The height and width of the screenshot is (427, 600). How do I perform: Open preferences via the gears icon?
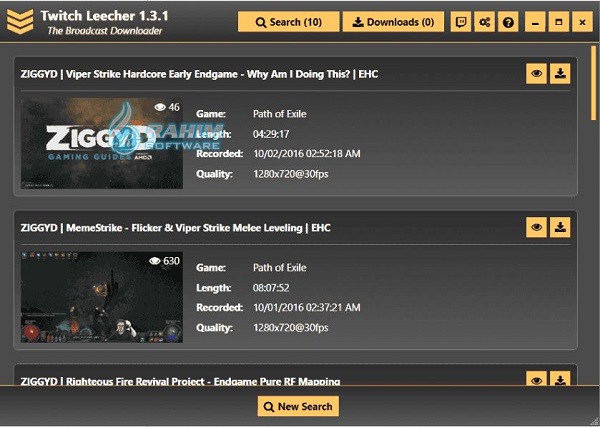click(x=484, y=22)
